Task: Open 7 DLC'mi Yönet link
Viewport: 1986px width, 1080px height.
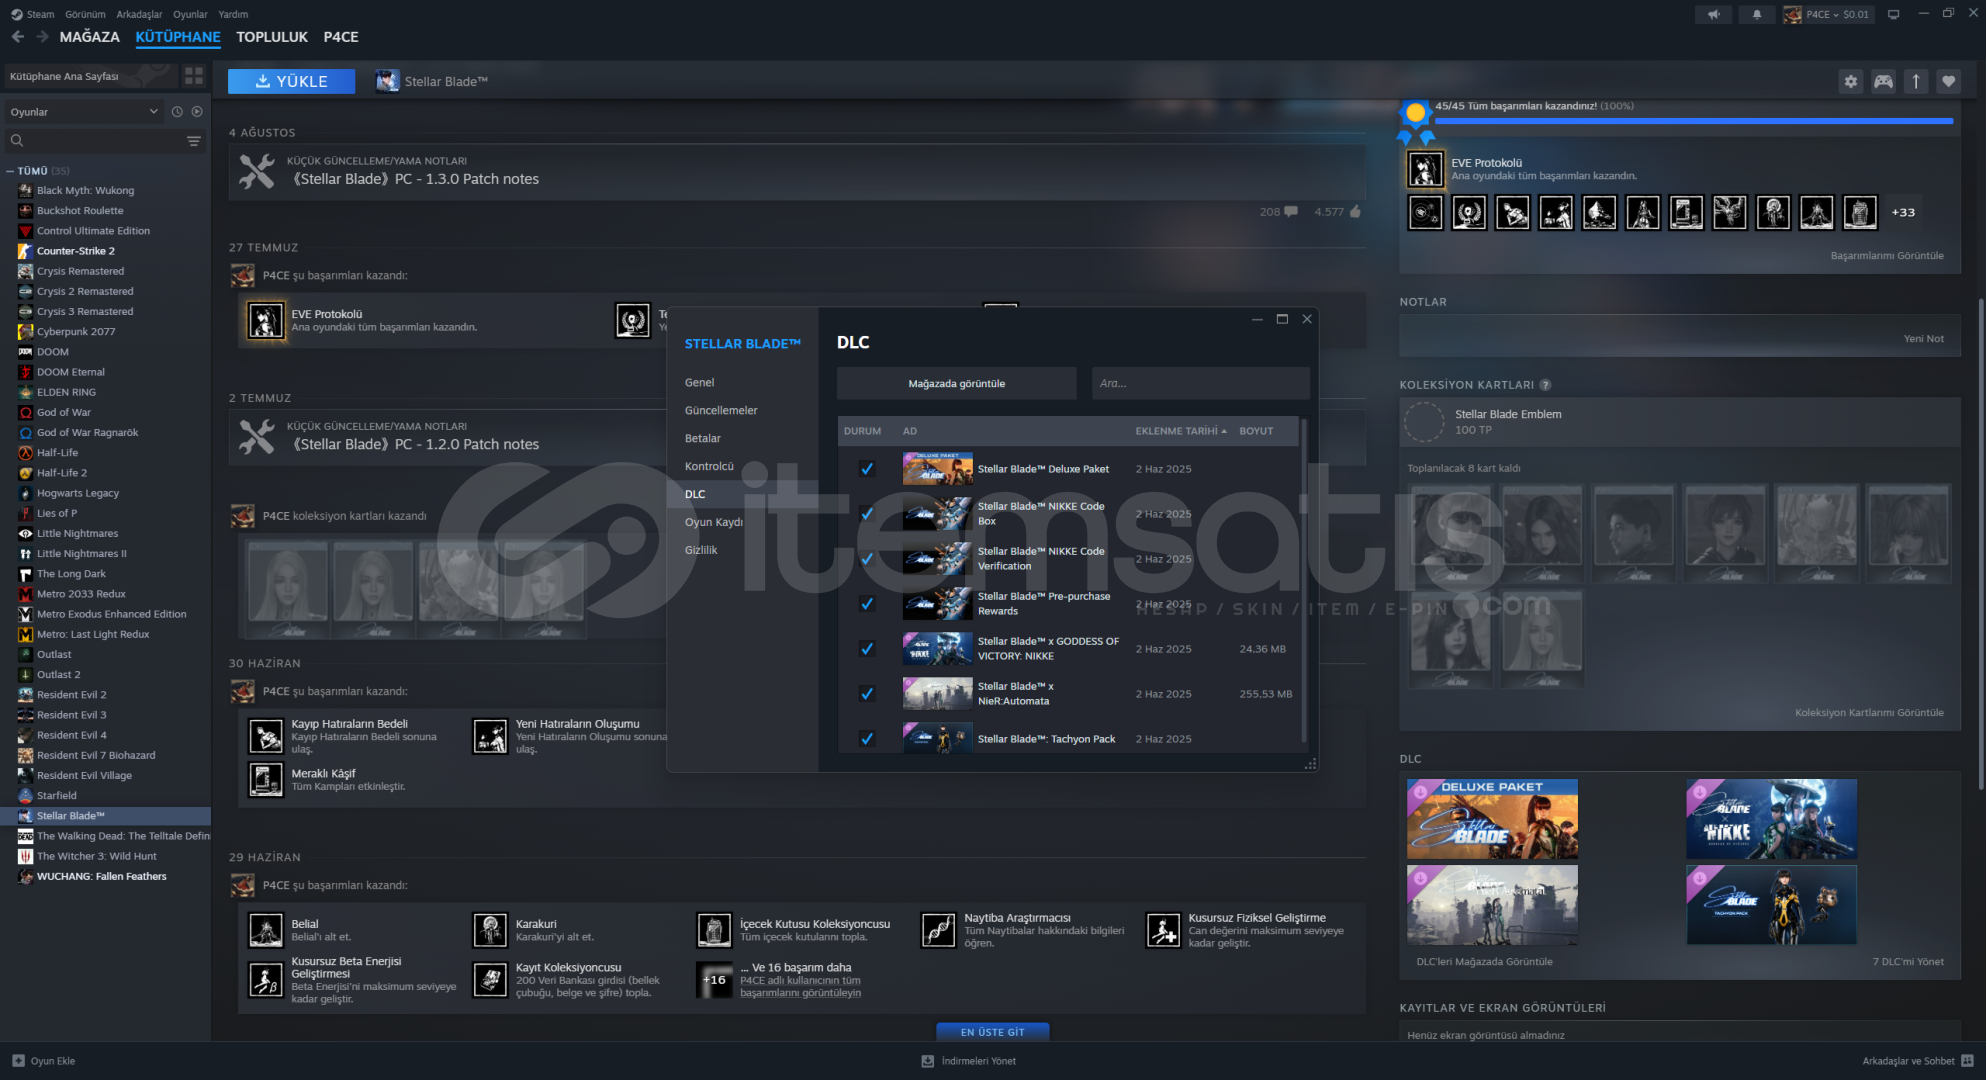Action: coord(1908,962)
